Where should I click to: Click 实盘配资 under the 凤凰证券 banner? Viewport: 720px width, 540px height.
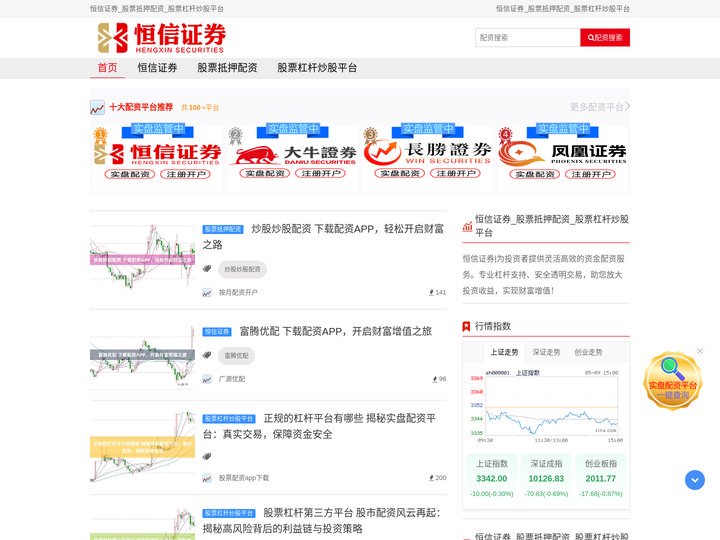(x=535, y=174)
